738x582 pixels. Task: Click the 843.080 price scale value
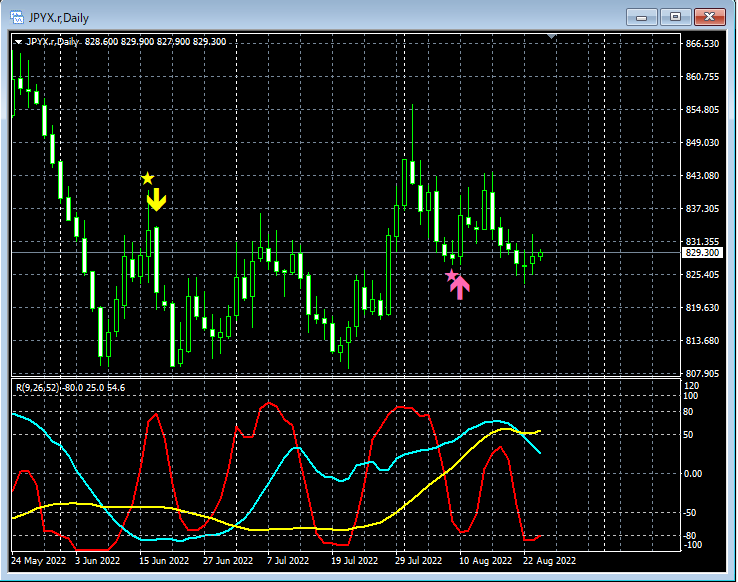[x=702, y=175]
